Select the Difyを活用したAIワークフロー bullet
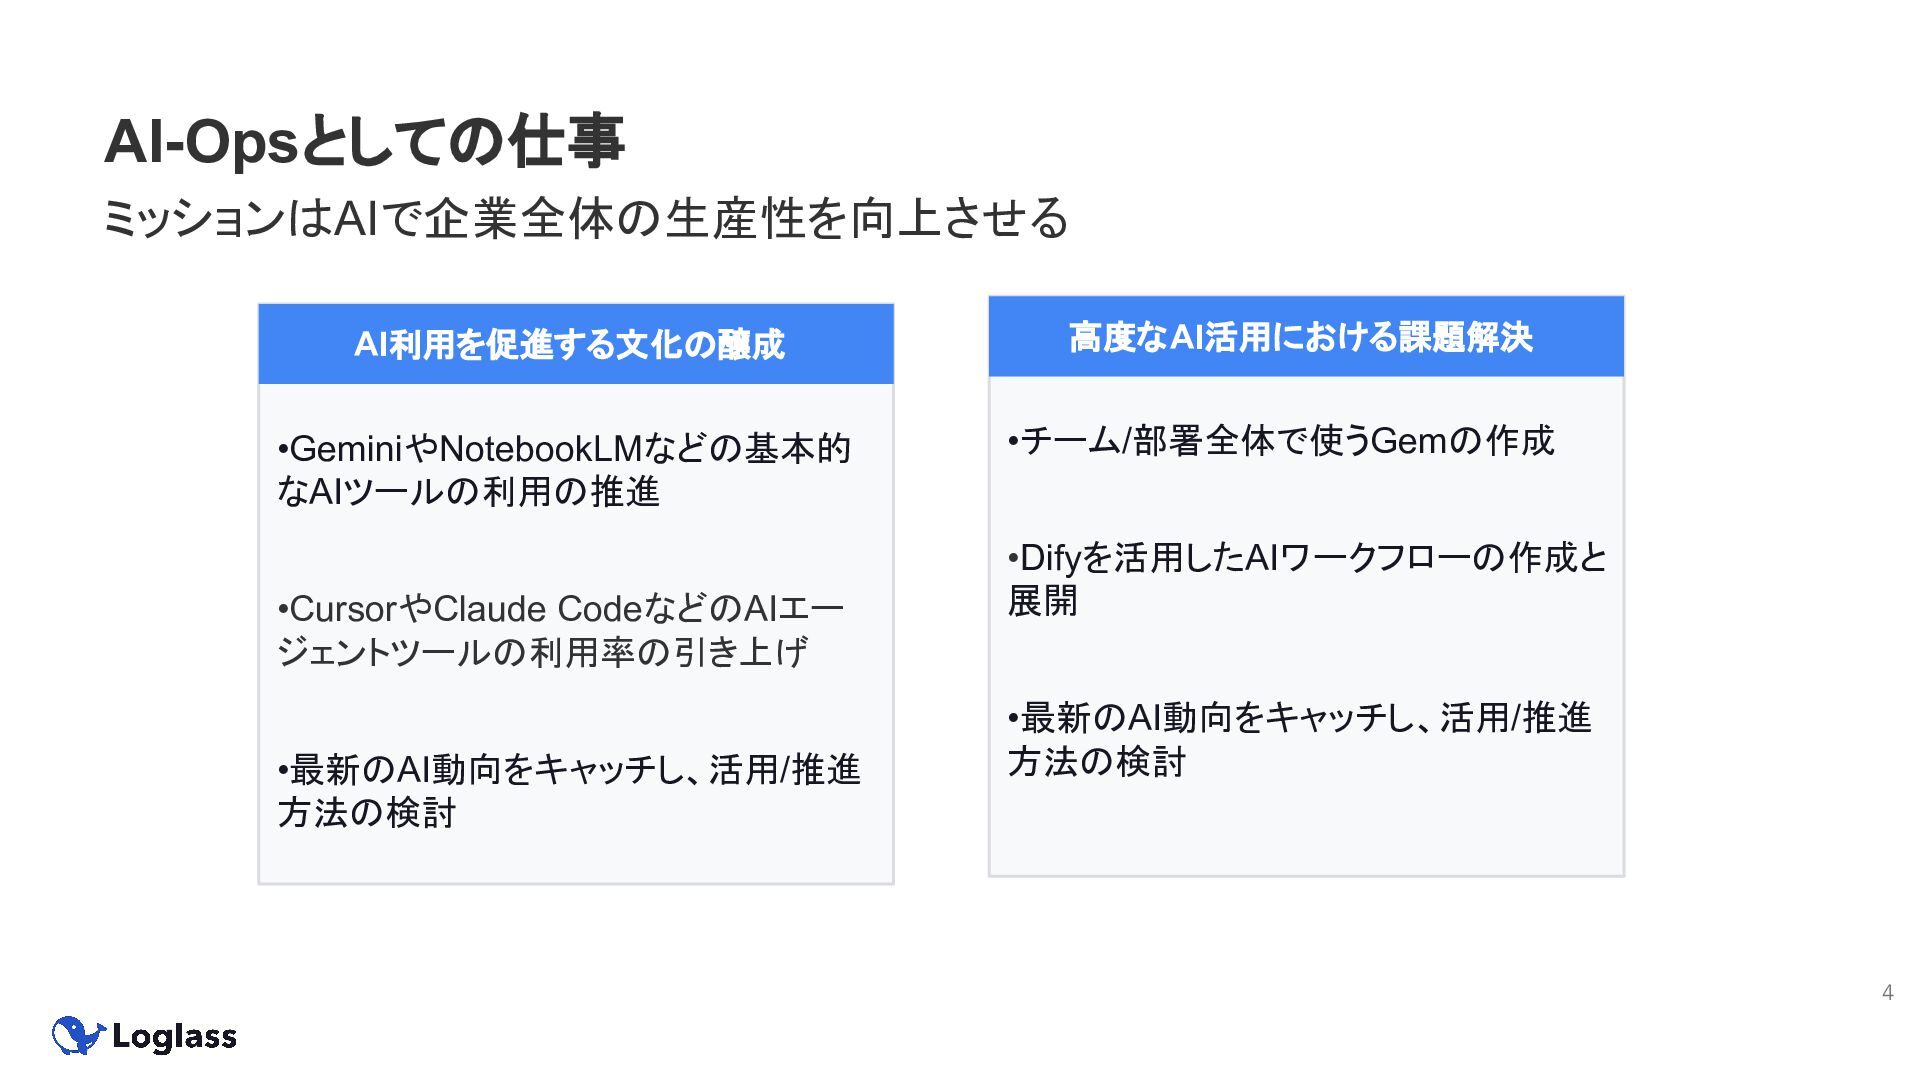The width and height of the screenshot is (1920, 1080). coord(1307,579)
